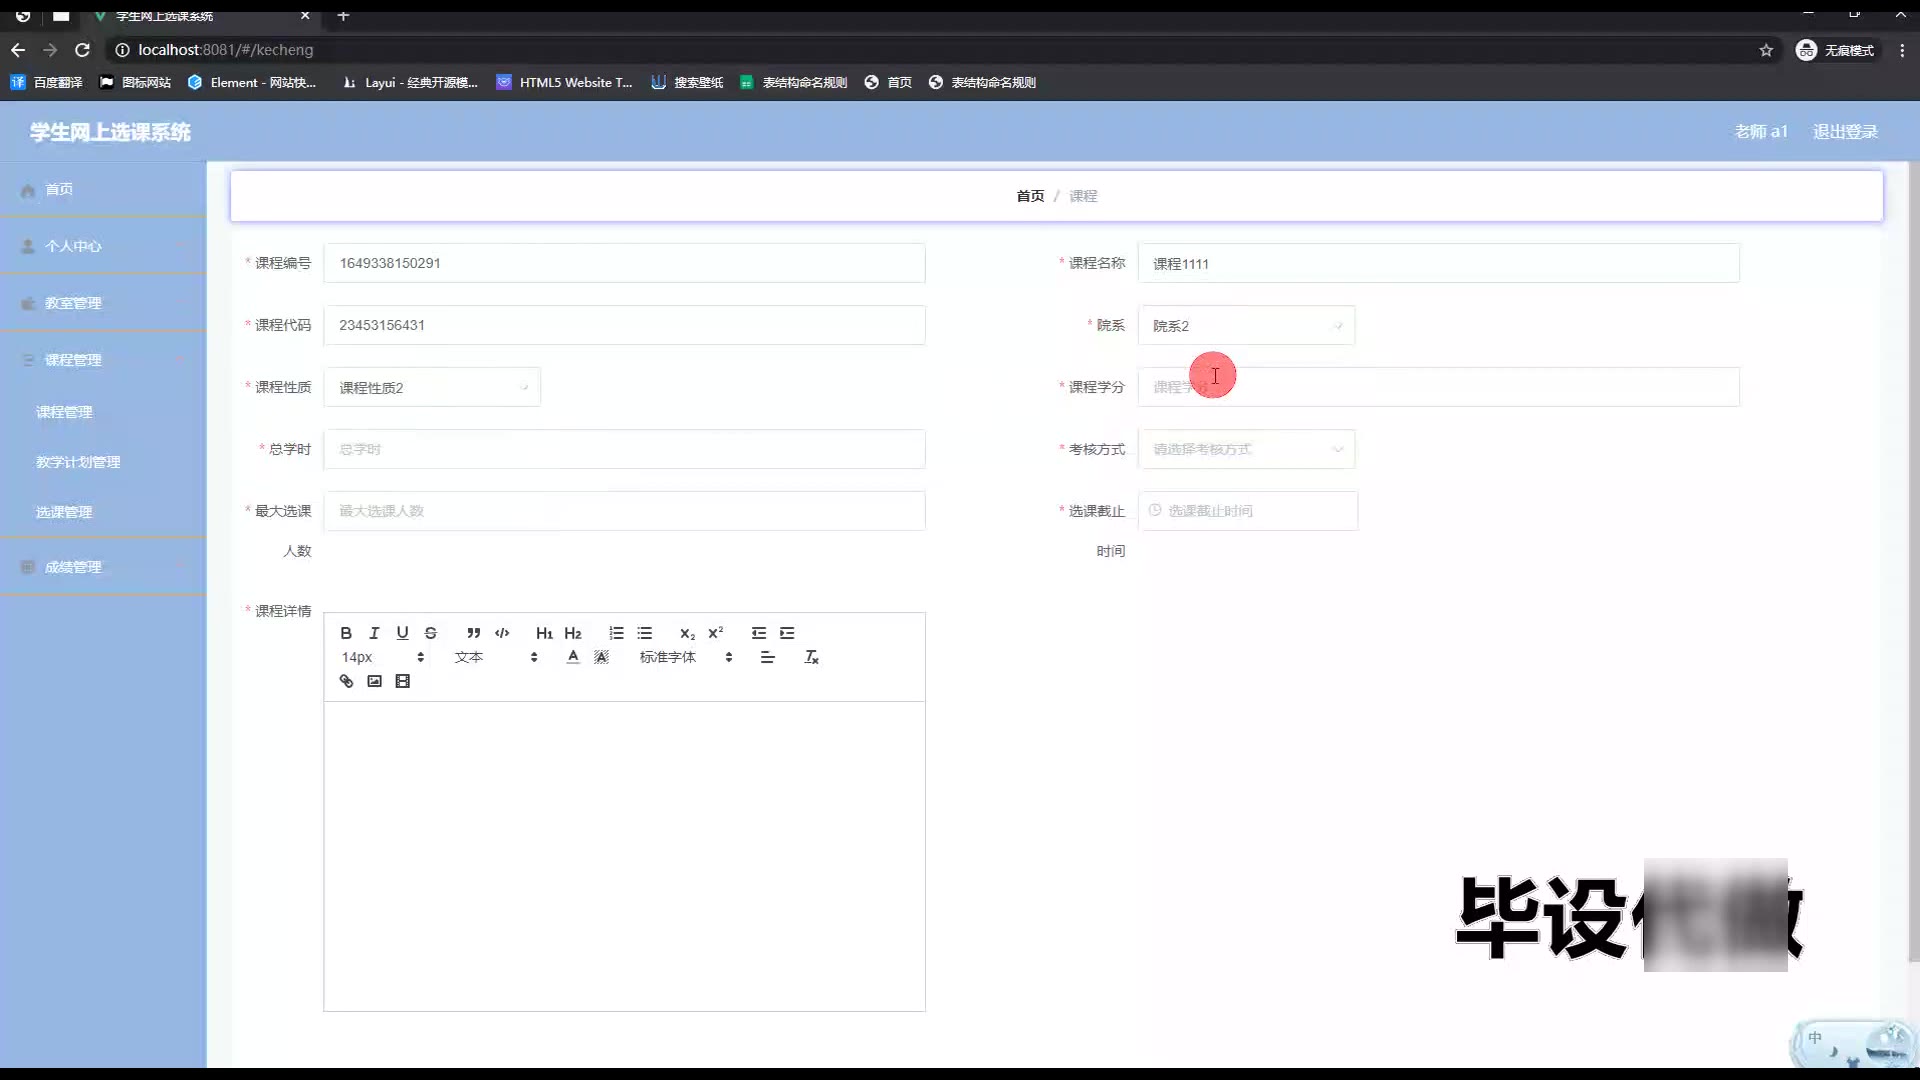Toggle underline formatting in editor toolbar
The height and width of the screenshot is (1080, 1920).
click(402, 633)
